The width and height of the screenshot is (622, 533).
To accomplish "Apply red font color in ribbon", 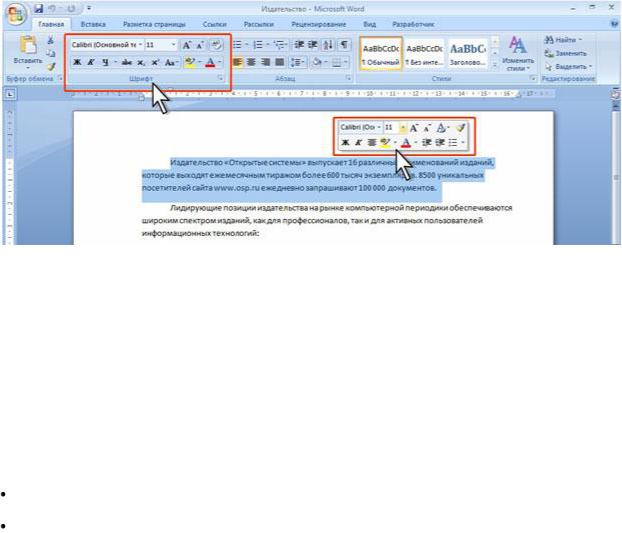I will click(210, 62).
